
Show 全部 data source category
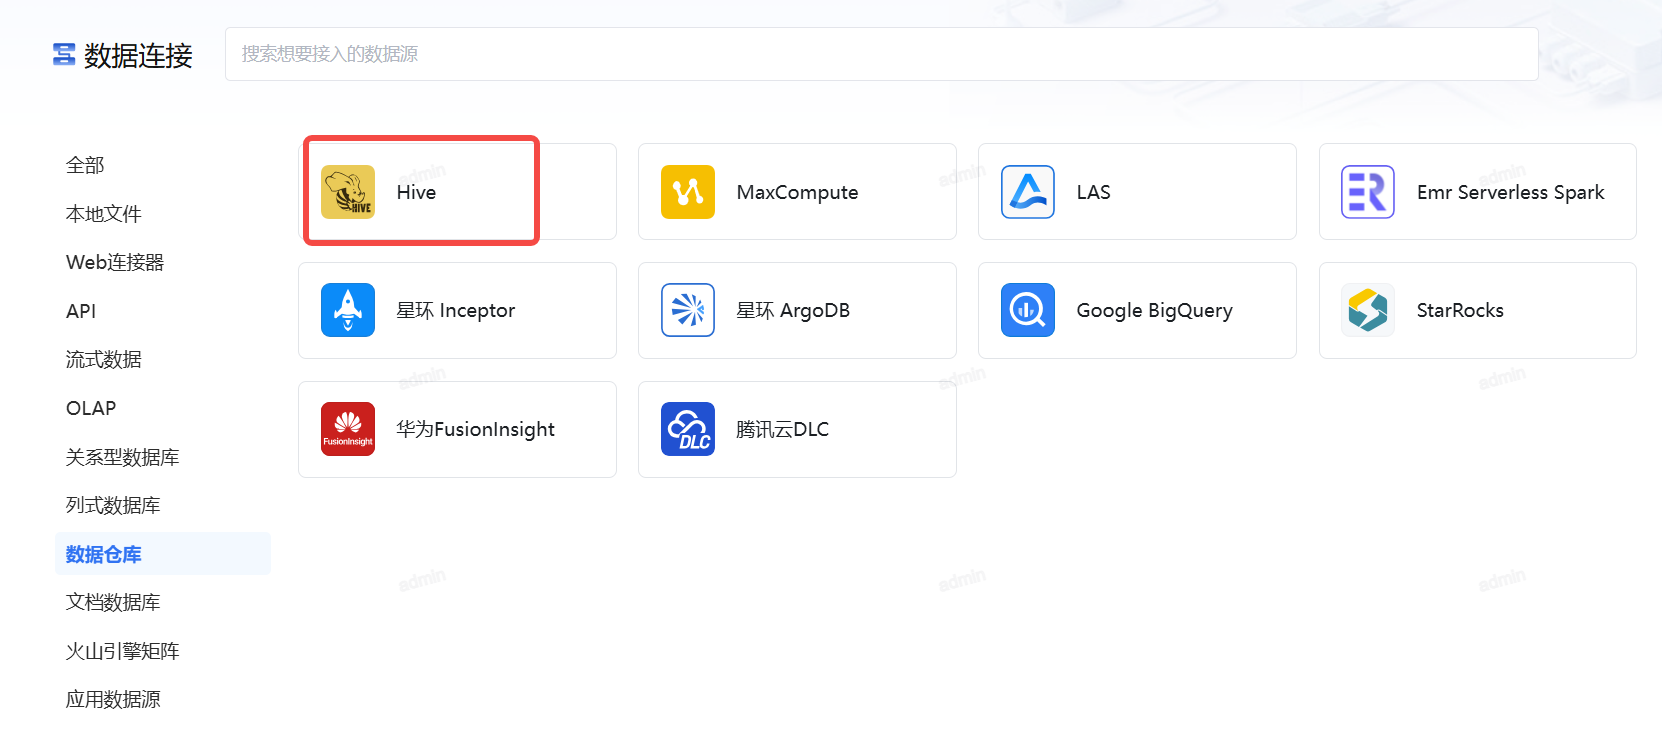click(x=85, y=165)
